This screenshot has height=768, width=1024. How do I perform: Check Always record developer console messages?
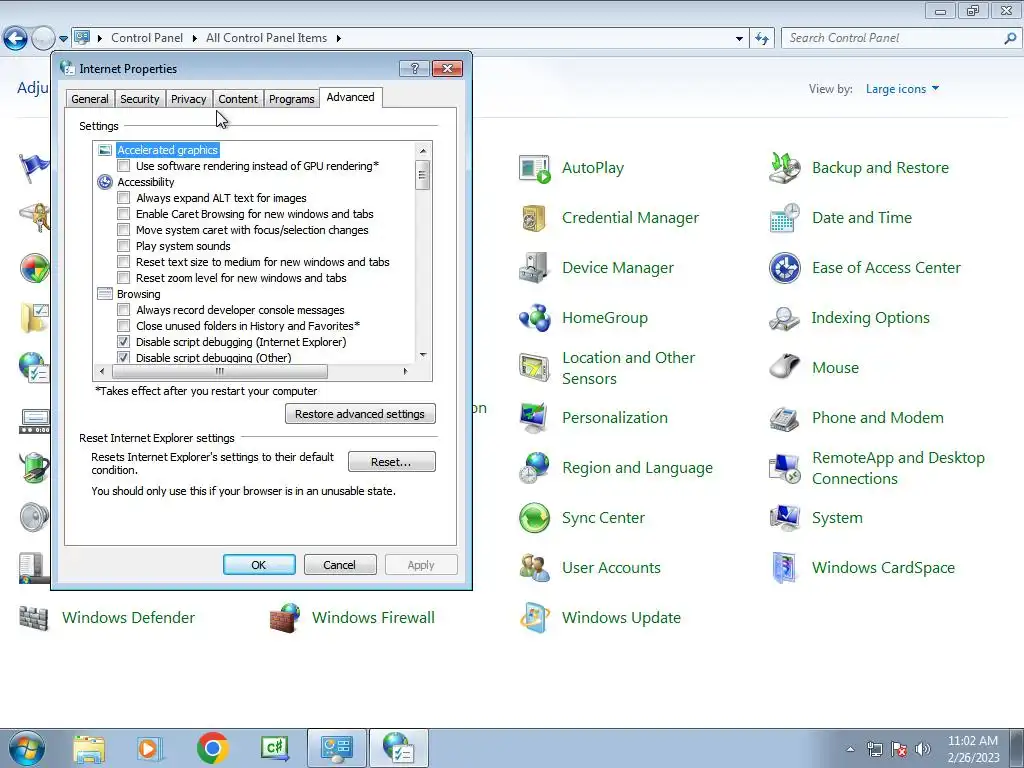pyautogui.click(x=123, y=310)
